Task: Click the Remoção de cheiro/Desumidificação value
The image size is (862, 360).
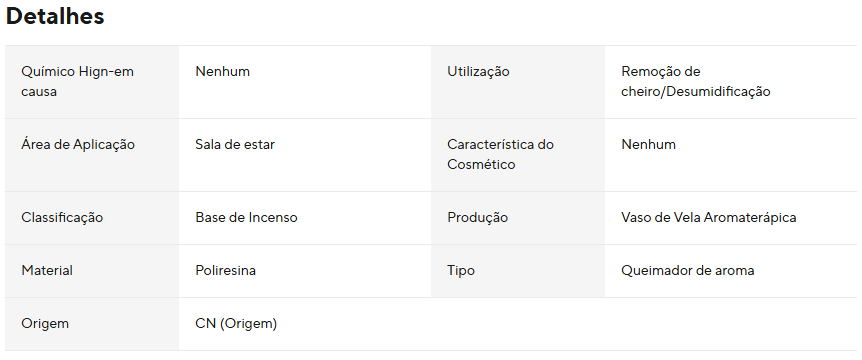Action: 696,81
